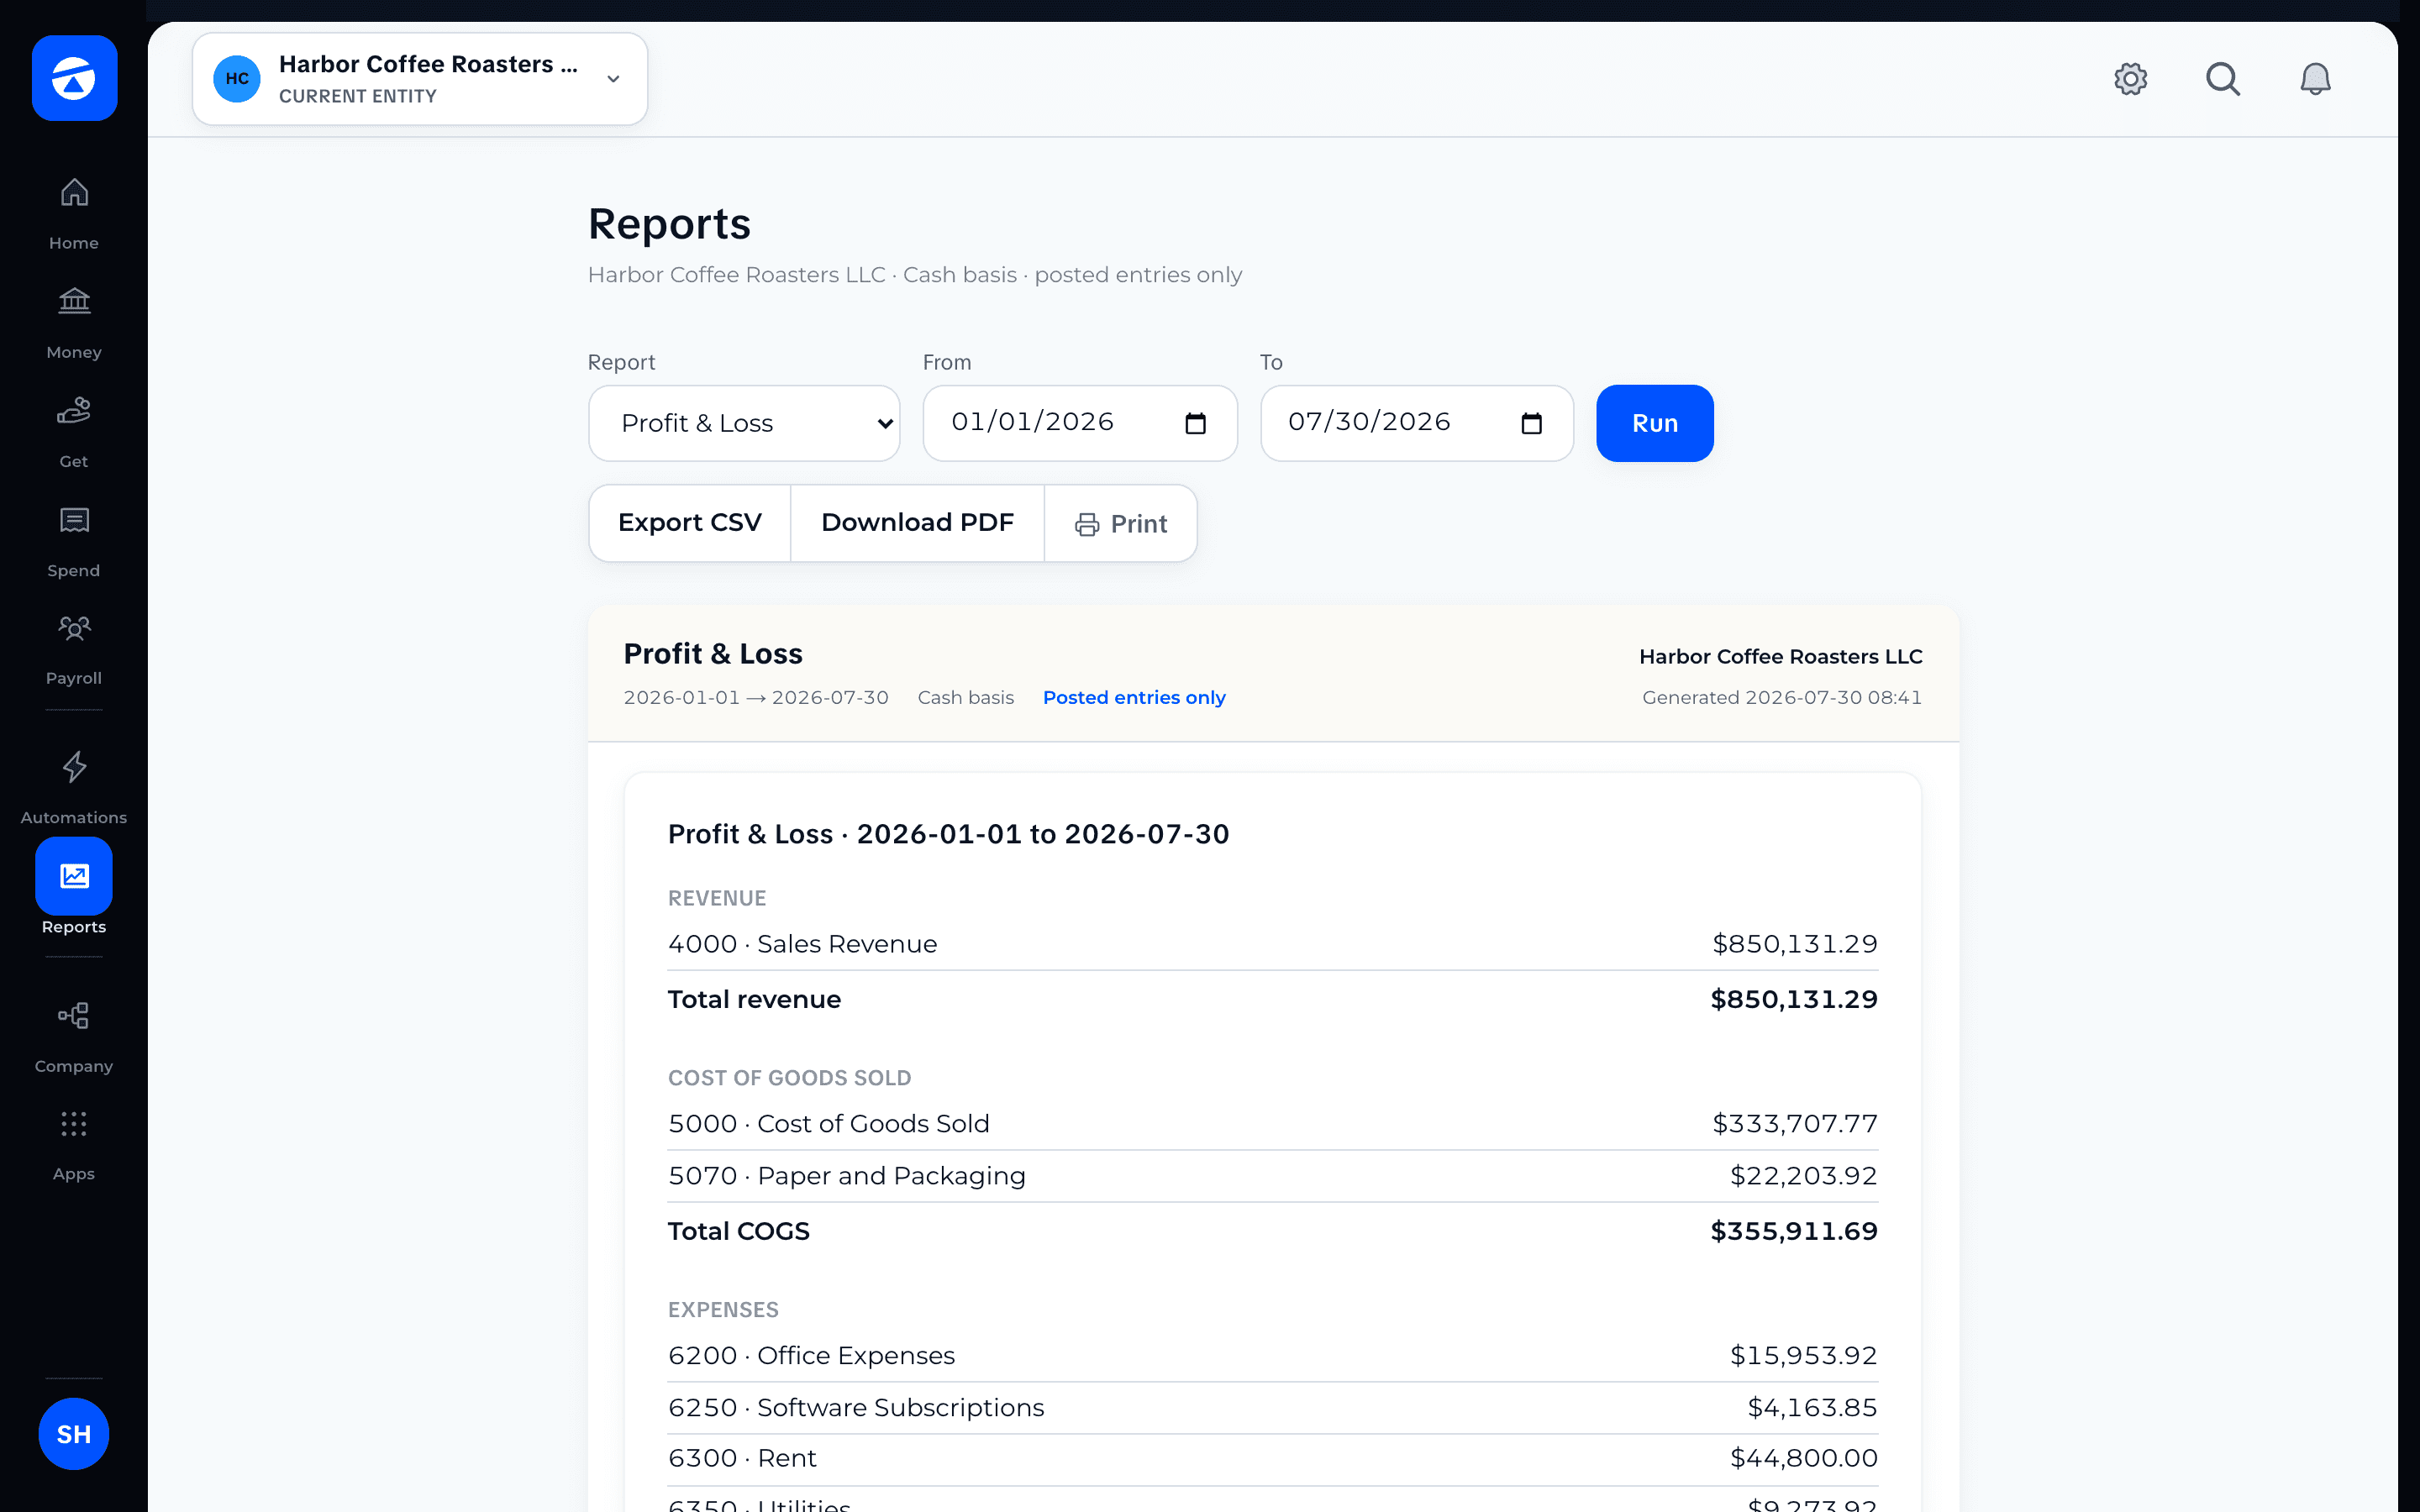Viewport: 2420px width, 1512px height.
Task: Click the Cash basis label in report header
Action: point(966,697)
